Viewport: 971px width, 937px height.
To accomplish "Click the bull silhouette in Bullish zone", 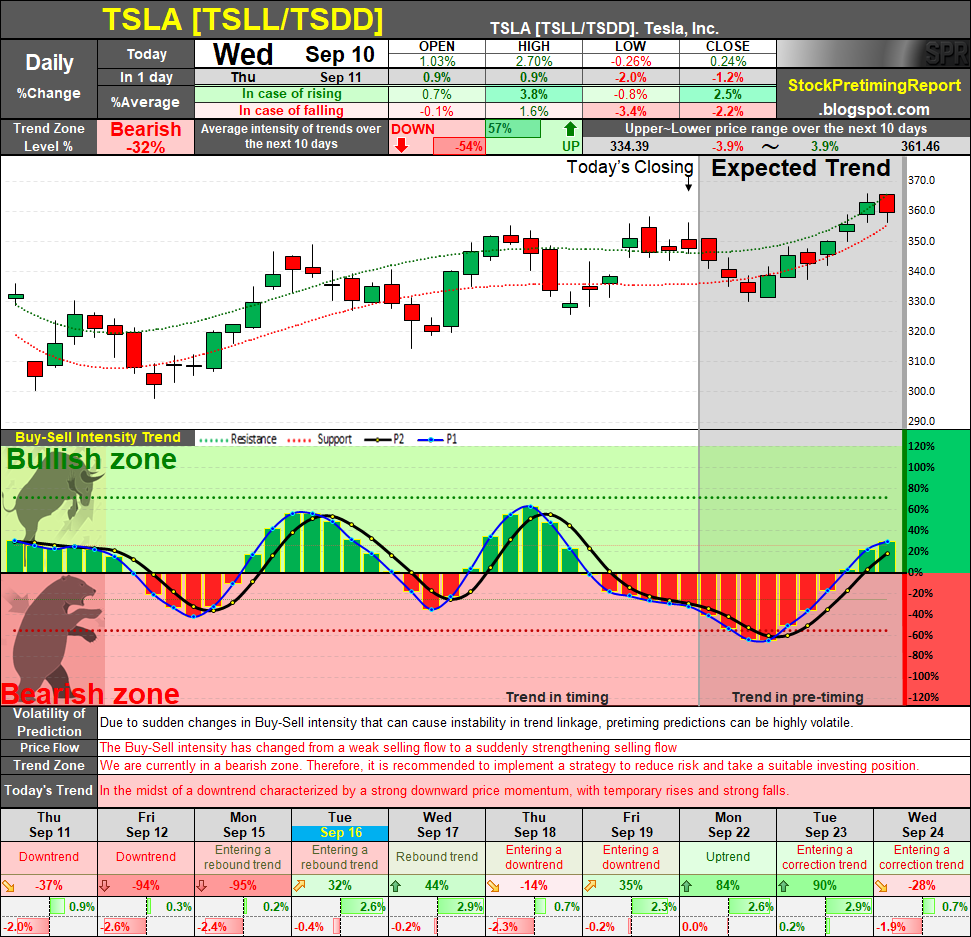I will tap(53, 503).
